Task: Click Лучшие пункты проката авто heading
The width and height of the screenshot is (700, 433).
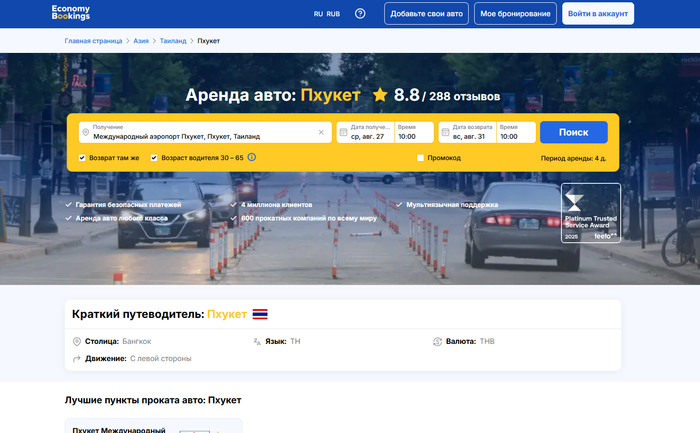Action: 153,400
